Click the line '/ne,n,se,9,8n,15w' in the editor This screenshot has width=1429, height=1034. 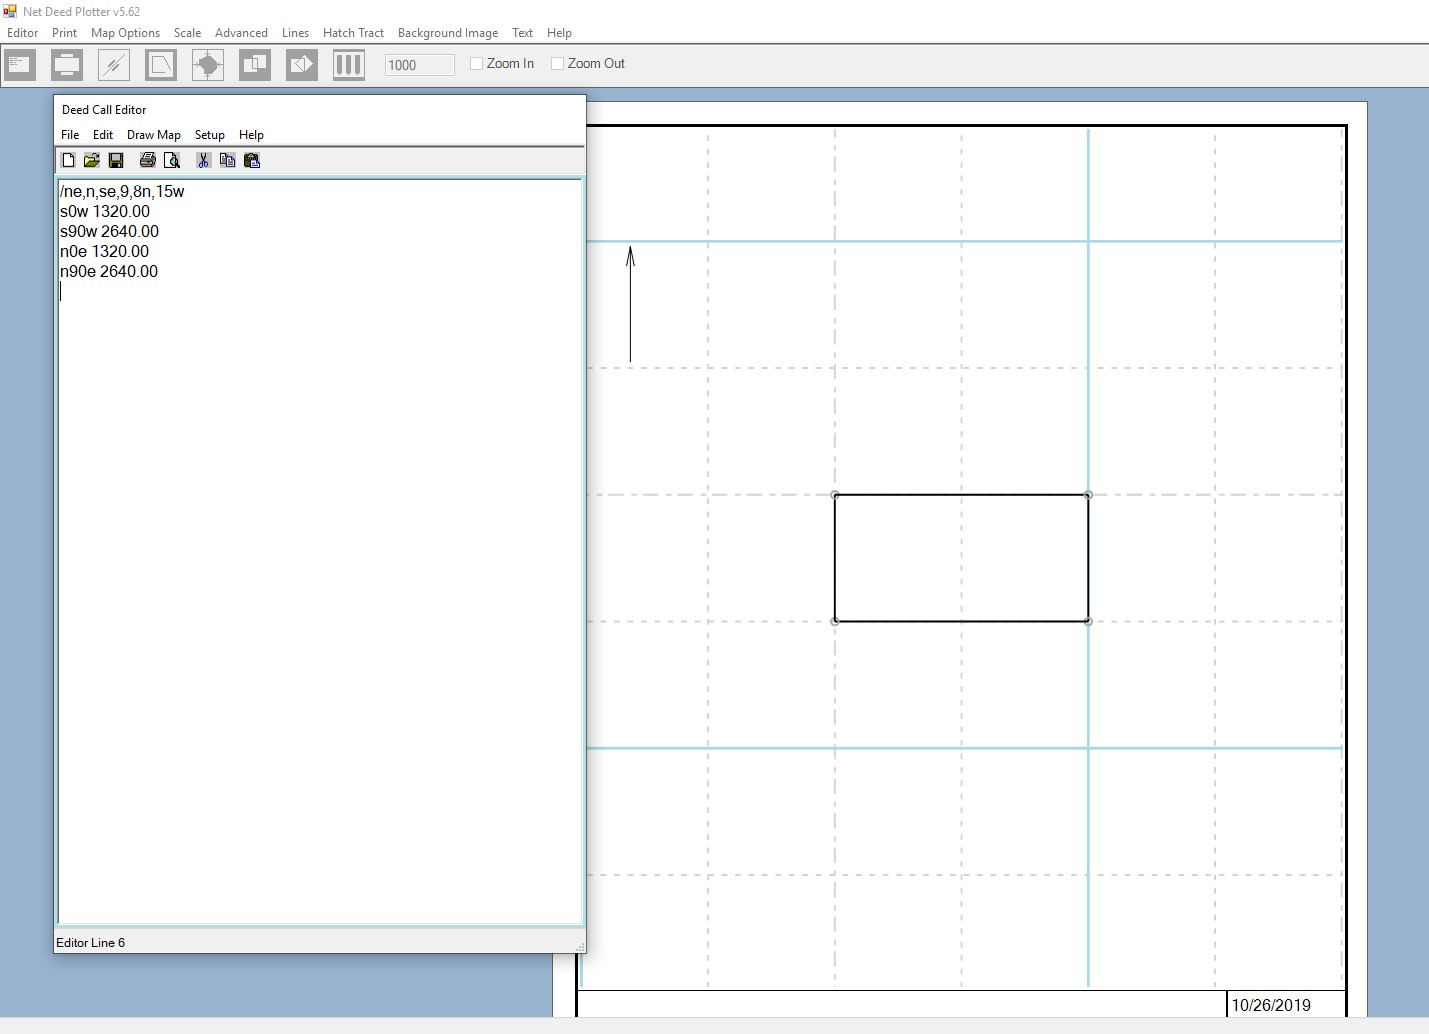(x=122, y=191)
